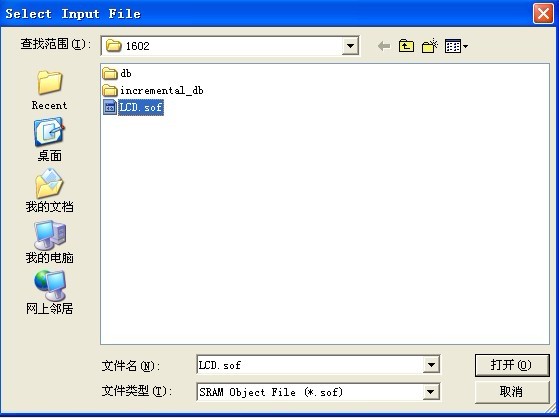Expand the 文件类型 file type dropdown
The width and height of the screenshot is (559, 418).
431,392
